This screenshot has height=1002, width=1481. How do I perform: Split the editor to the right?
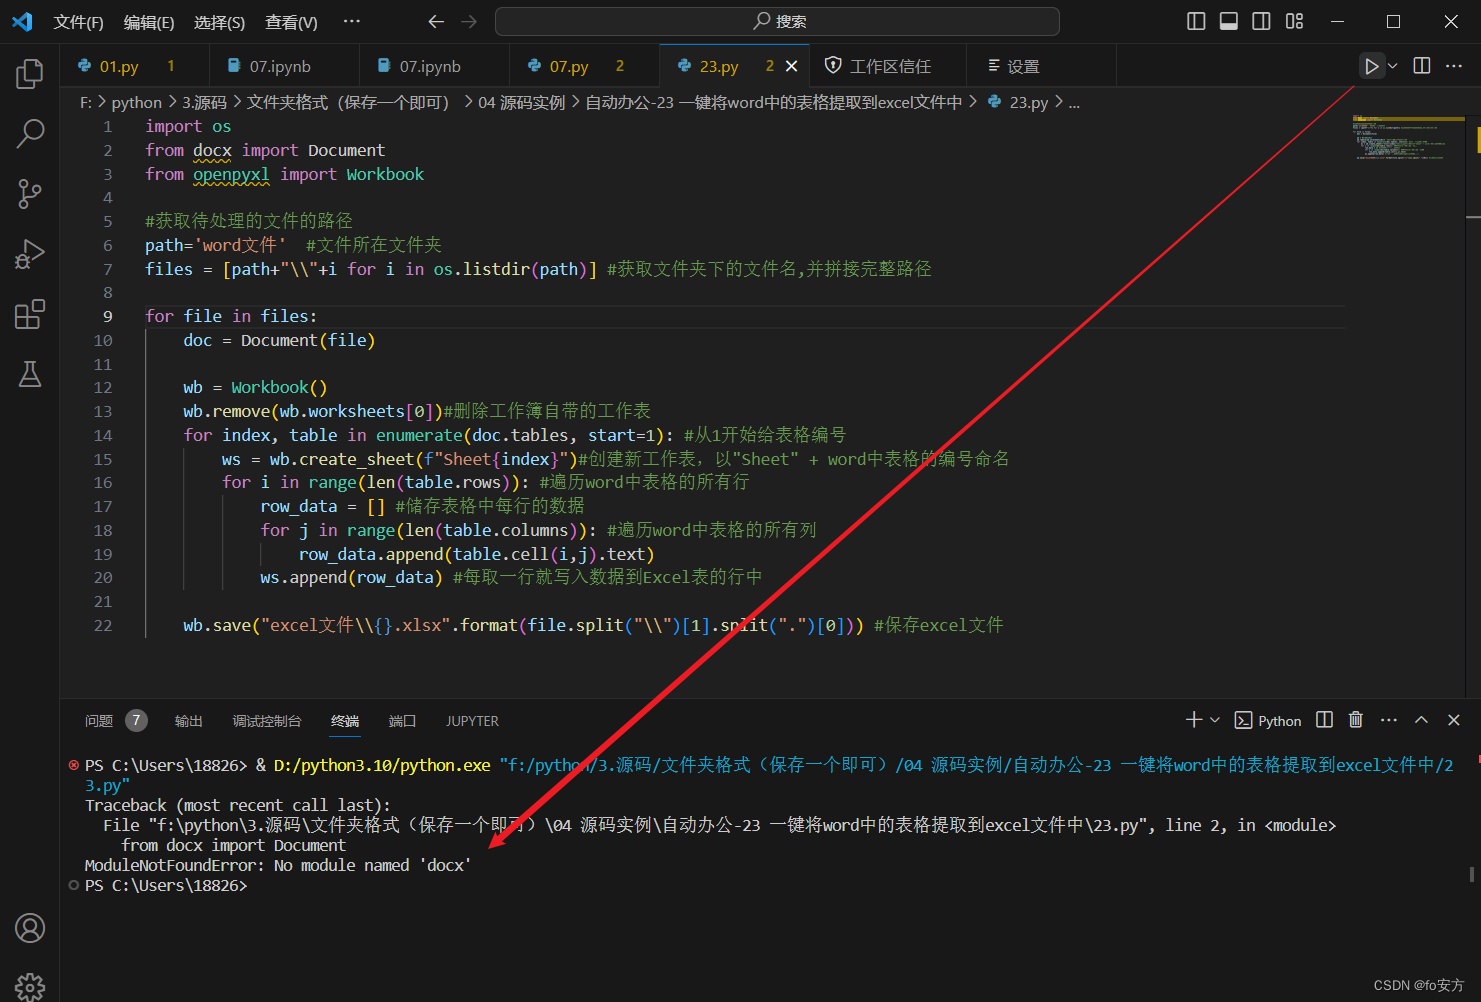pyautogui.click(x=1422, y=66)
